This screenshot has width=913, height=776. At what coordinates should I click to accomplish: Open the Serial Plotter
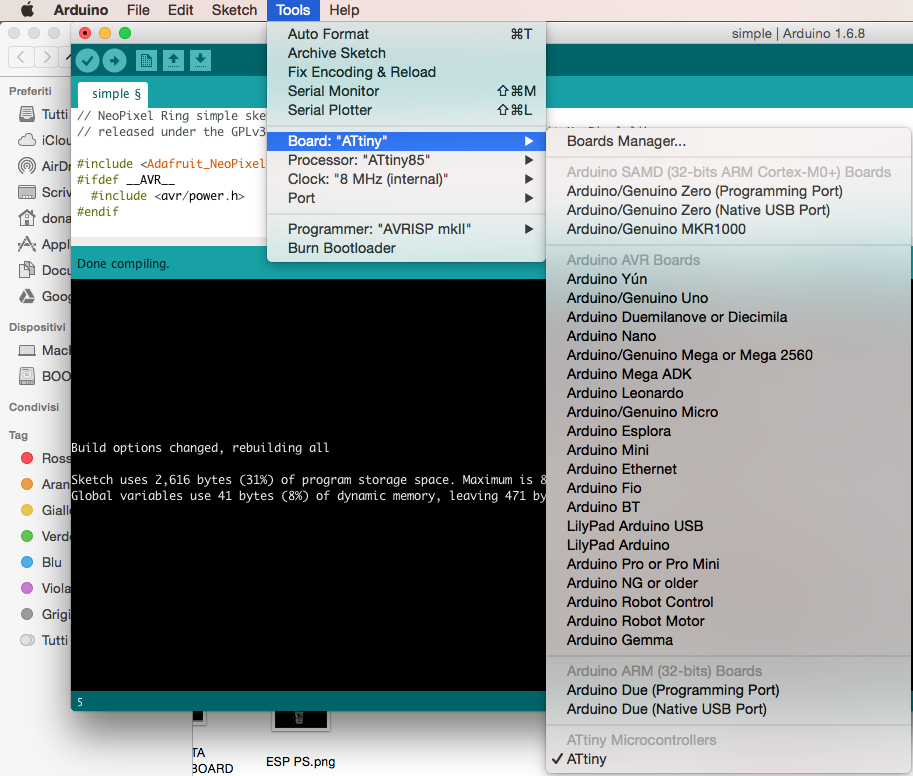(406, 110)
